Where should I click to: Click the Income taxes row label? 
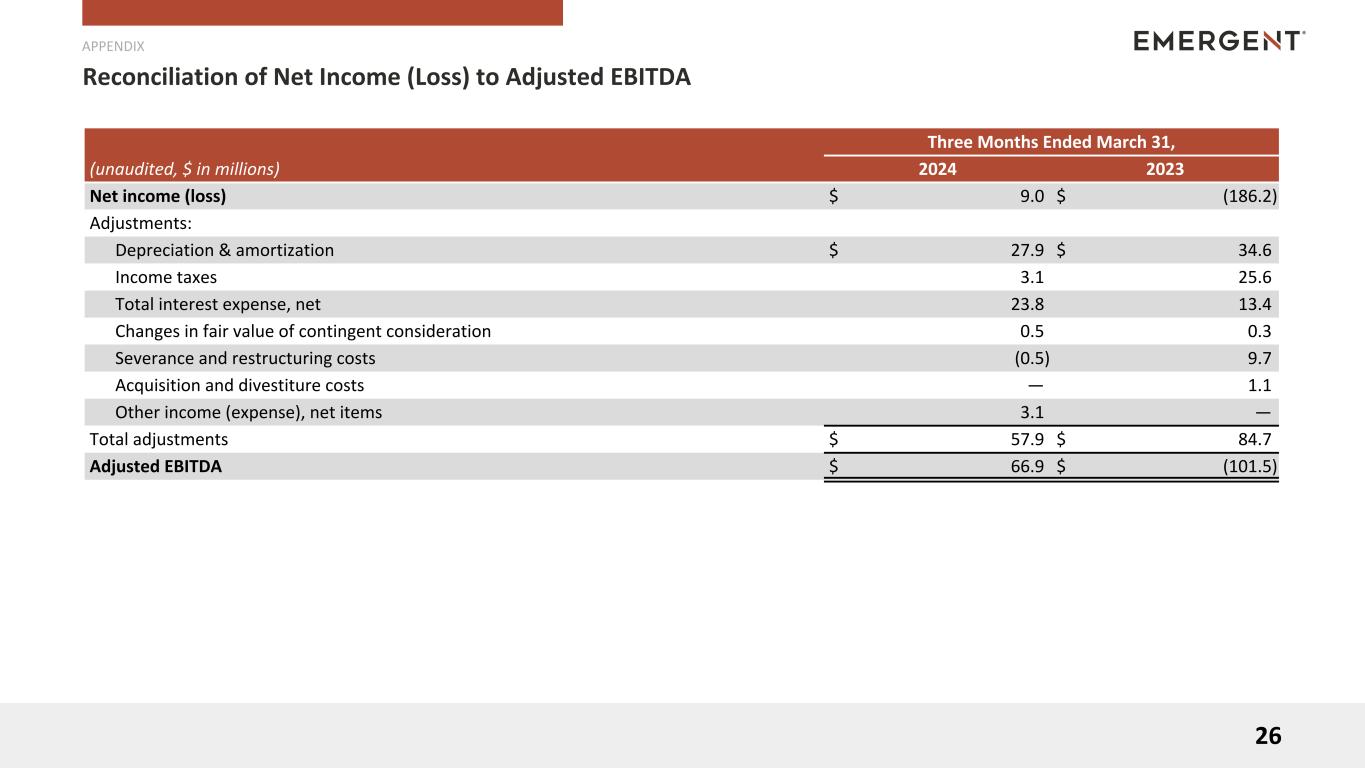[x=166, y=277]
